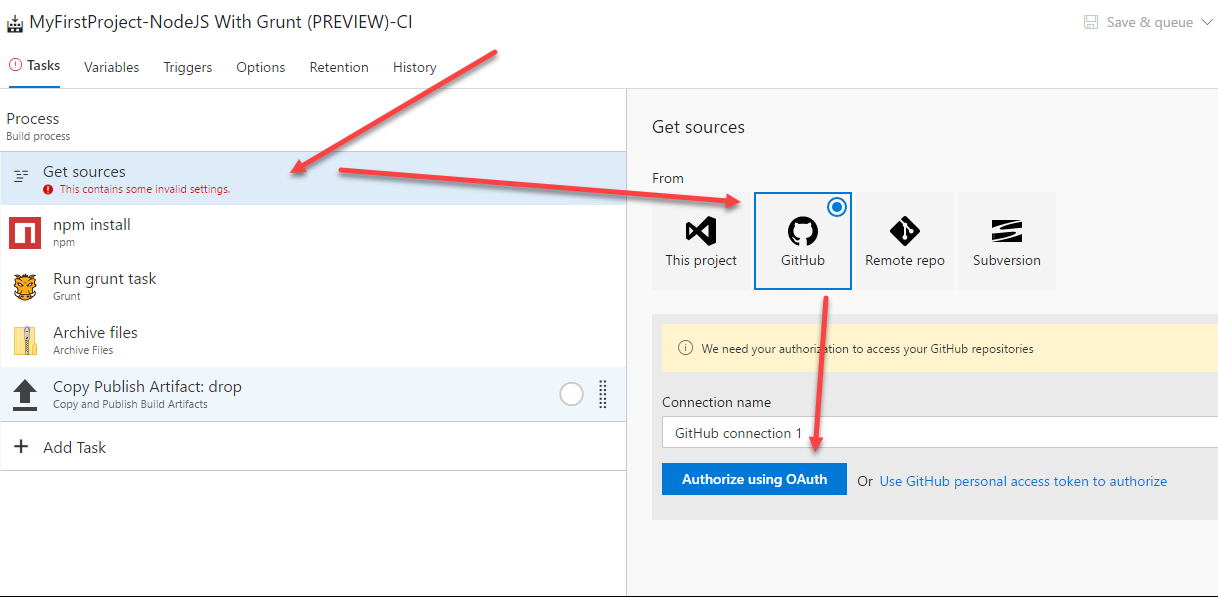
Task: Select Copy Publish Artifact: drop task
Action: (313, 394)
